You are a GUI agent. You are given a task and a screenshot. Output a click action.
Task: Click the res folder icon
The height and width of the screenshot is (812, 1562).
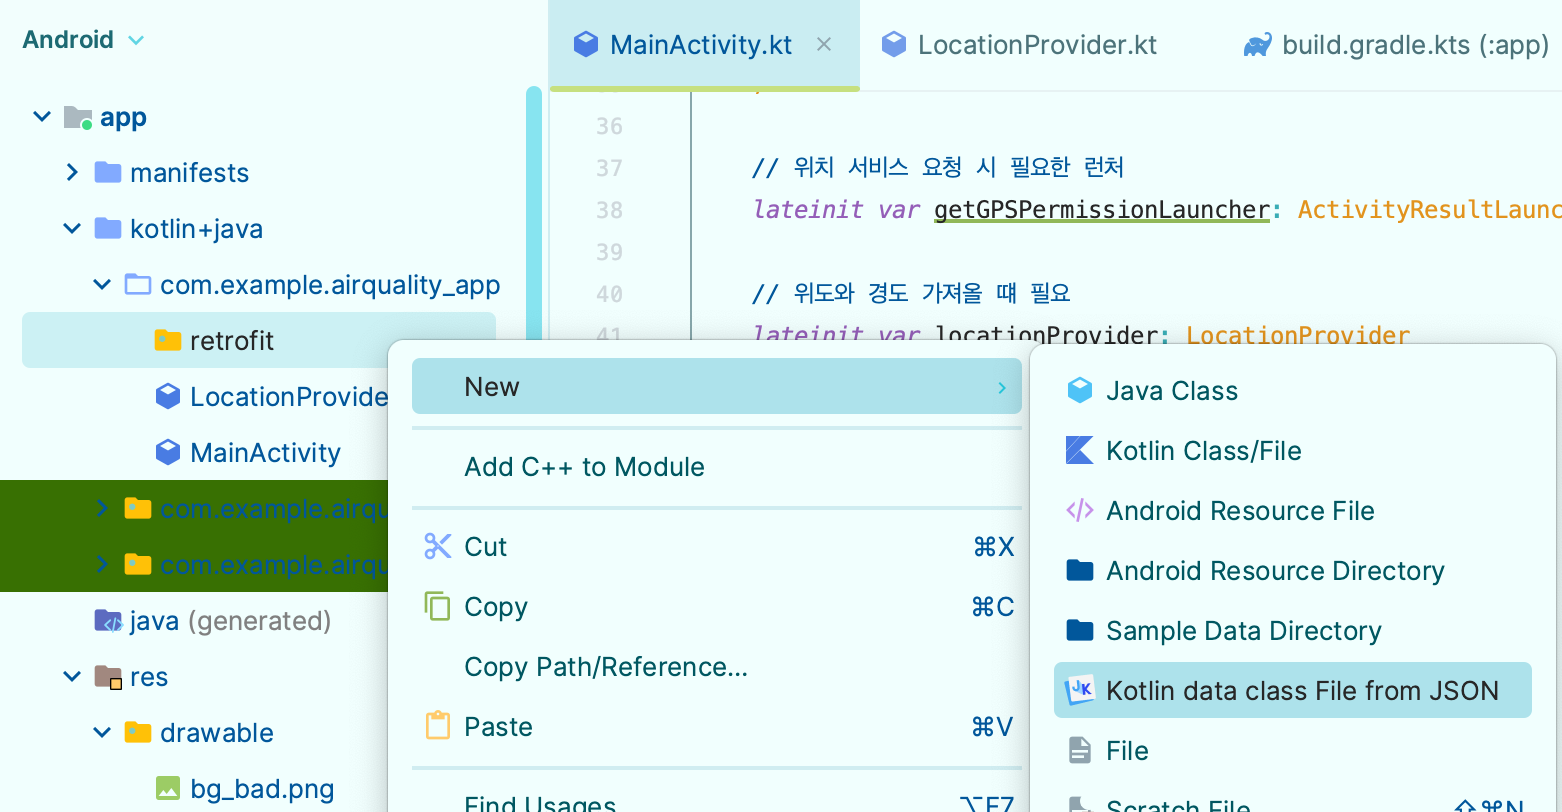(108, 677)
